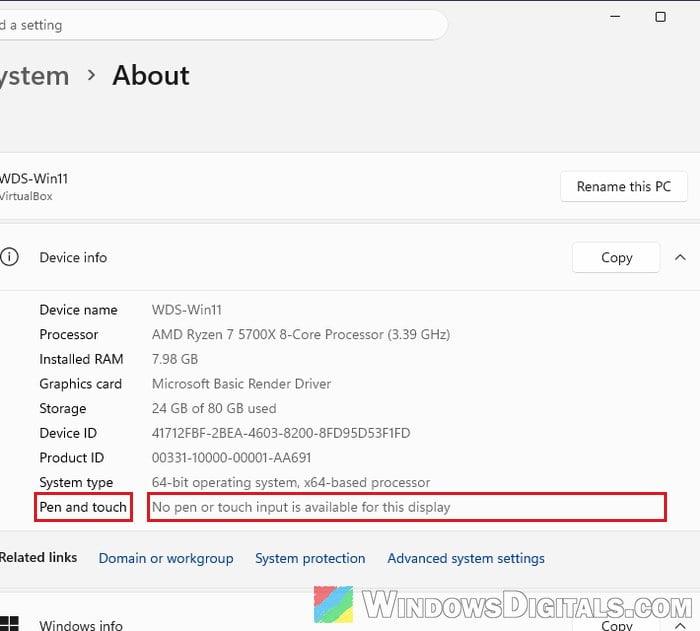Select the Device name value WDS-Win11
Image resolution: width=700 pixels, height=631 pixels.
[187, 310]
